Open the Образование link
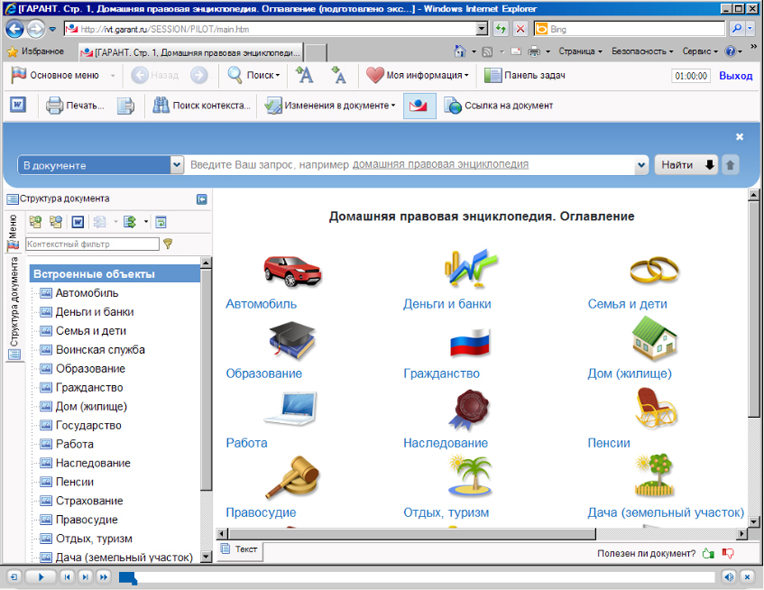 point(264,374)
